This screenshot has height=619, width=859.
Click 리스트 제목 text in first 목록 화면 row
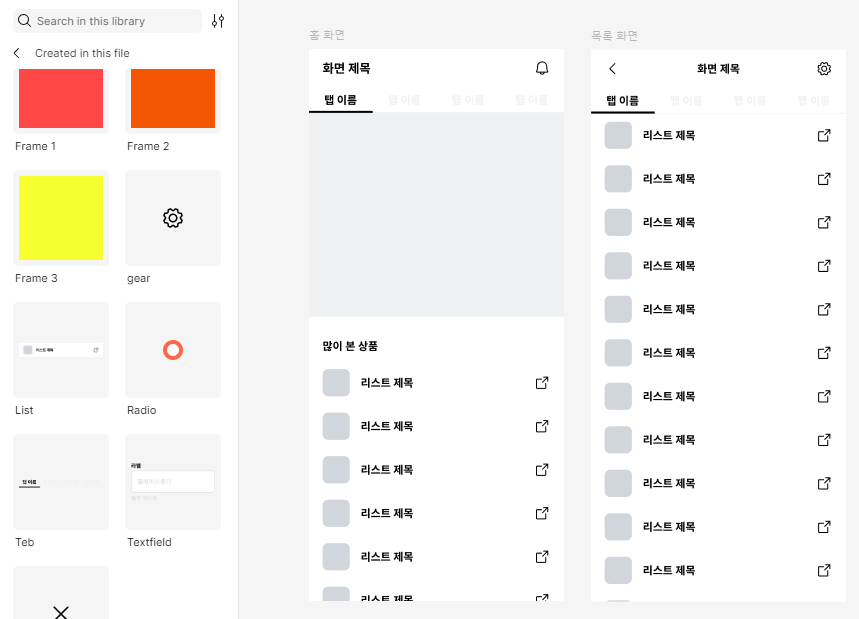tap(669, 135)
